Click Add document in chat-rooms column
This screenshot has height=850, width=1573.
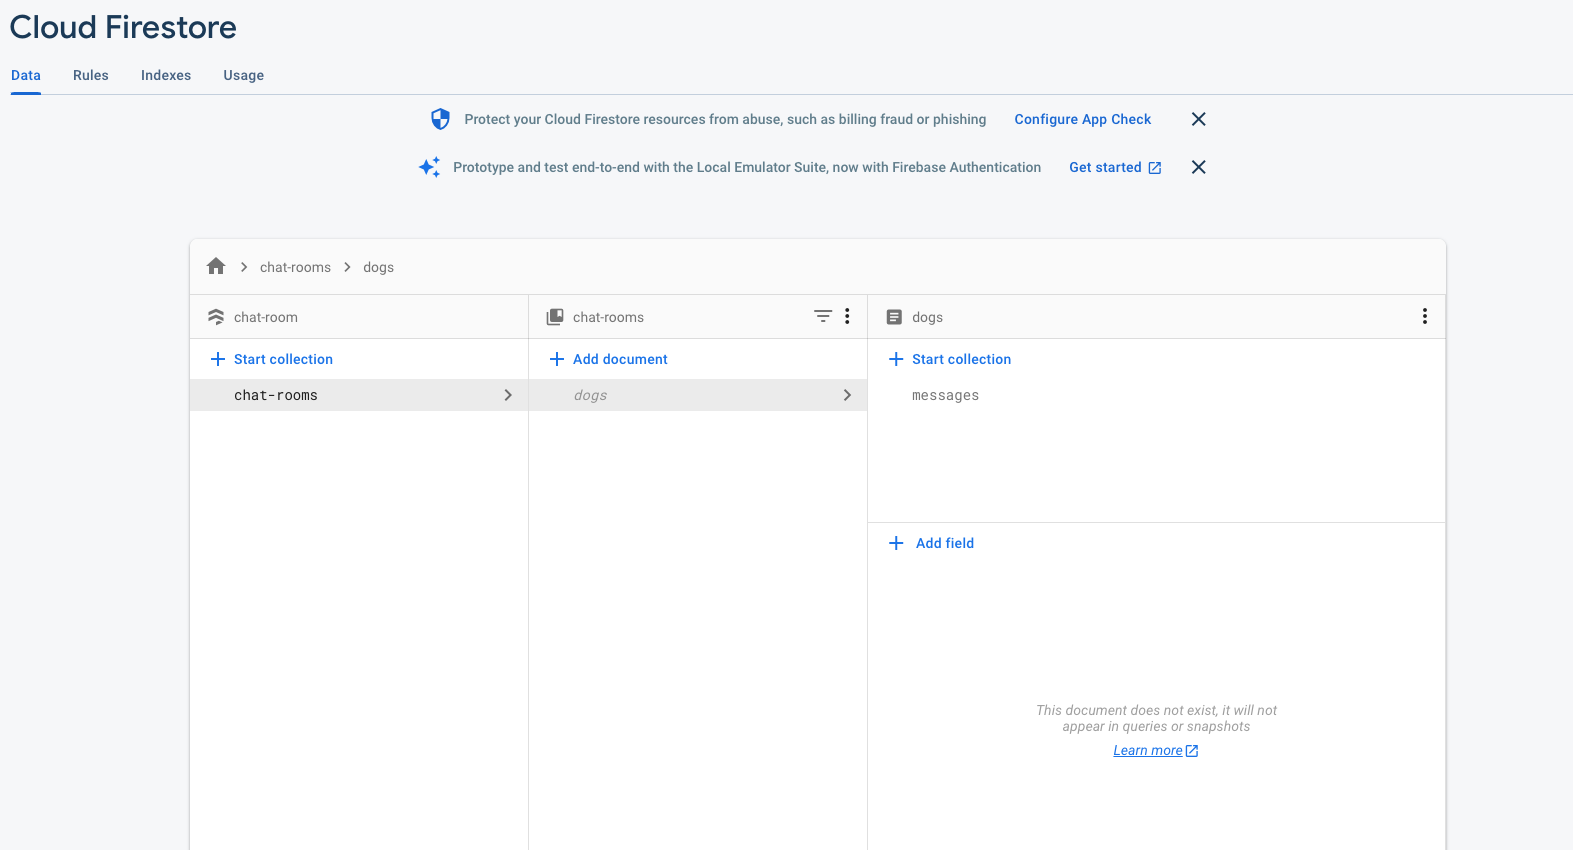click(x=609, y=359)
